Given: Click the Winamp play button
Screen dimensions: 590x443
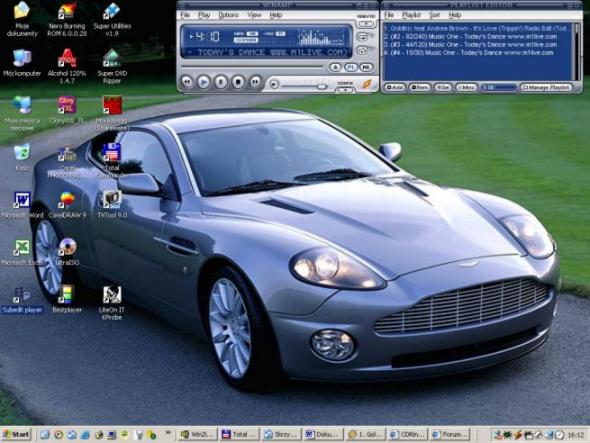Looking at the screenshot, I should [x=204, y=82].
